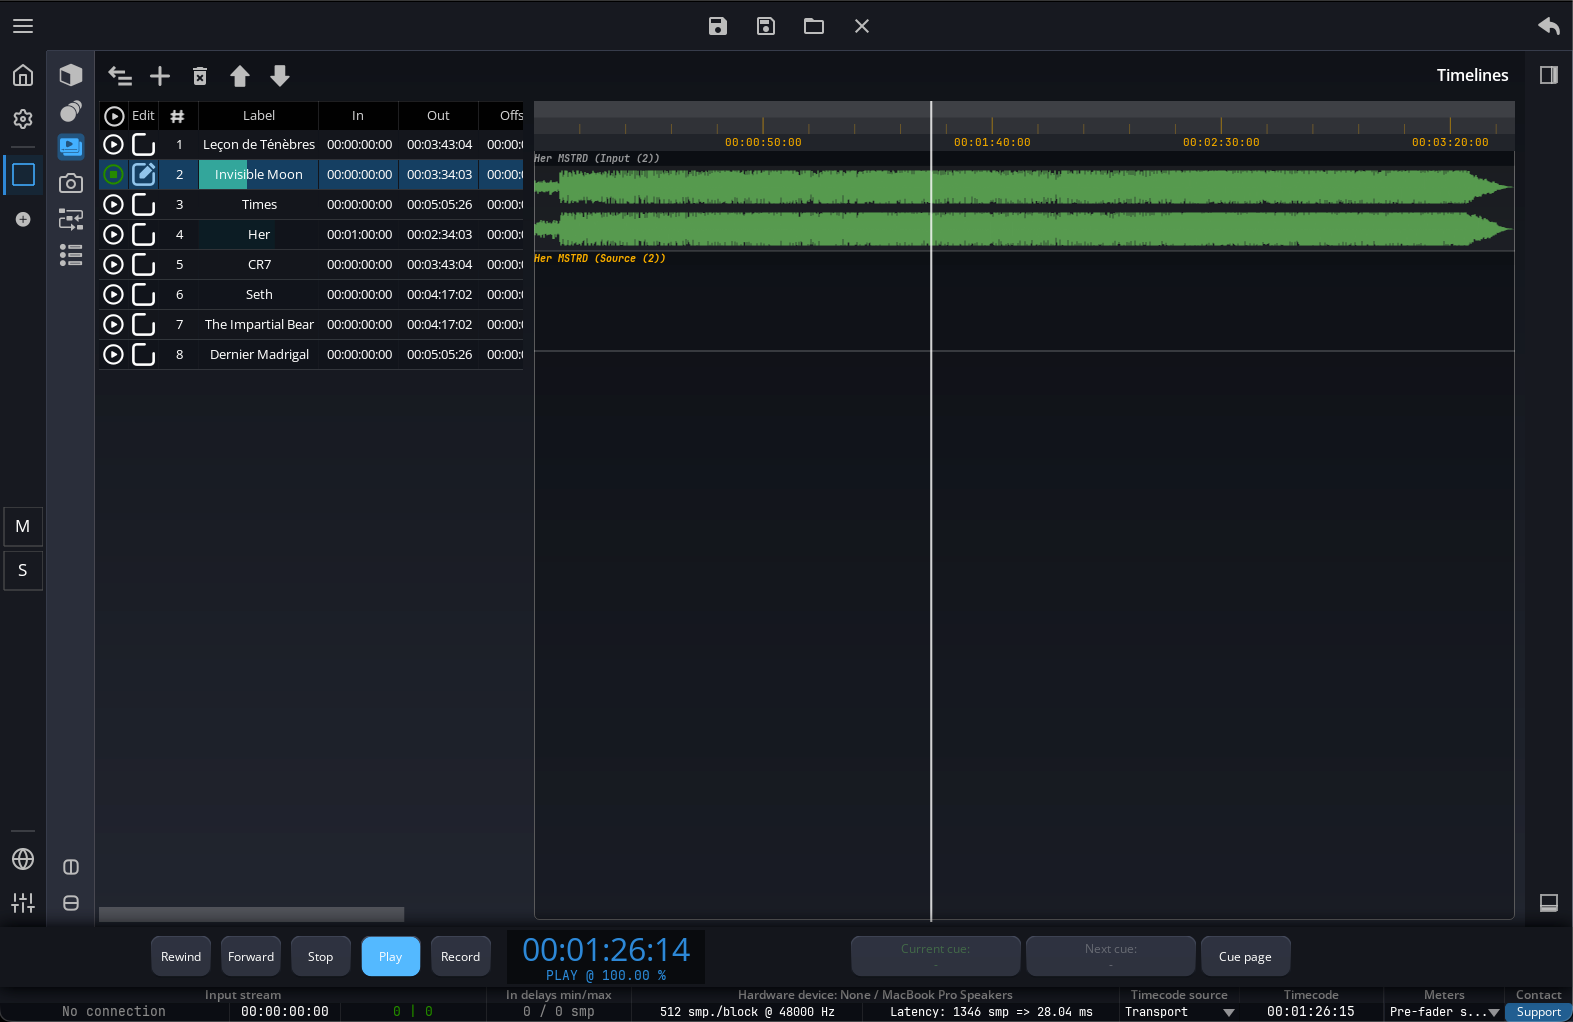Select the M tab in the left sidebar

coord(23,526)
